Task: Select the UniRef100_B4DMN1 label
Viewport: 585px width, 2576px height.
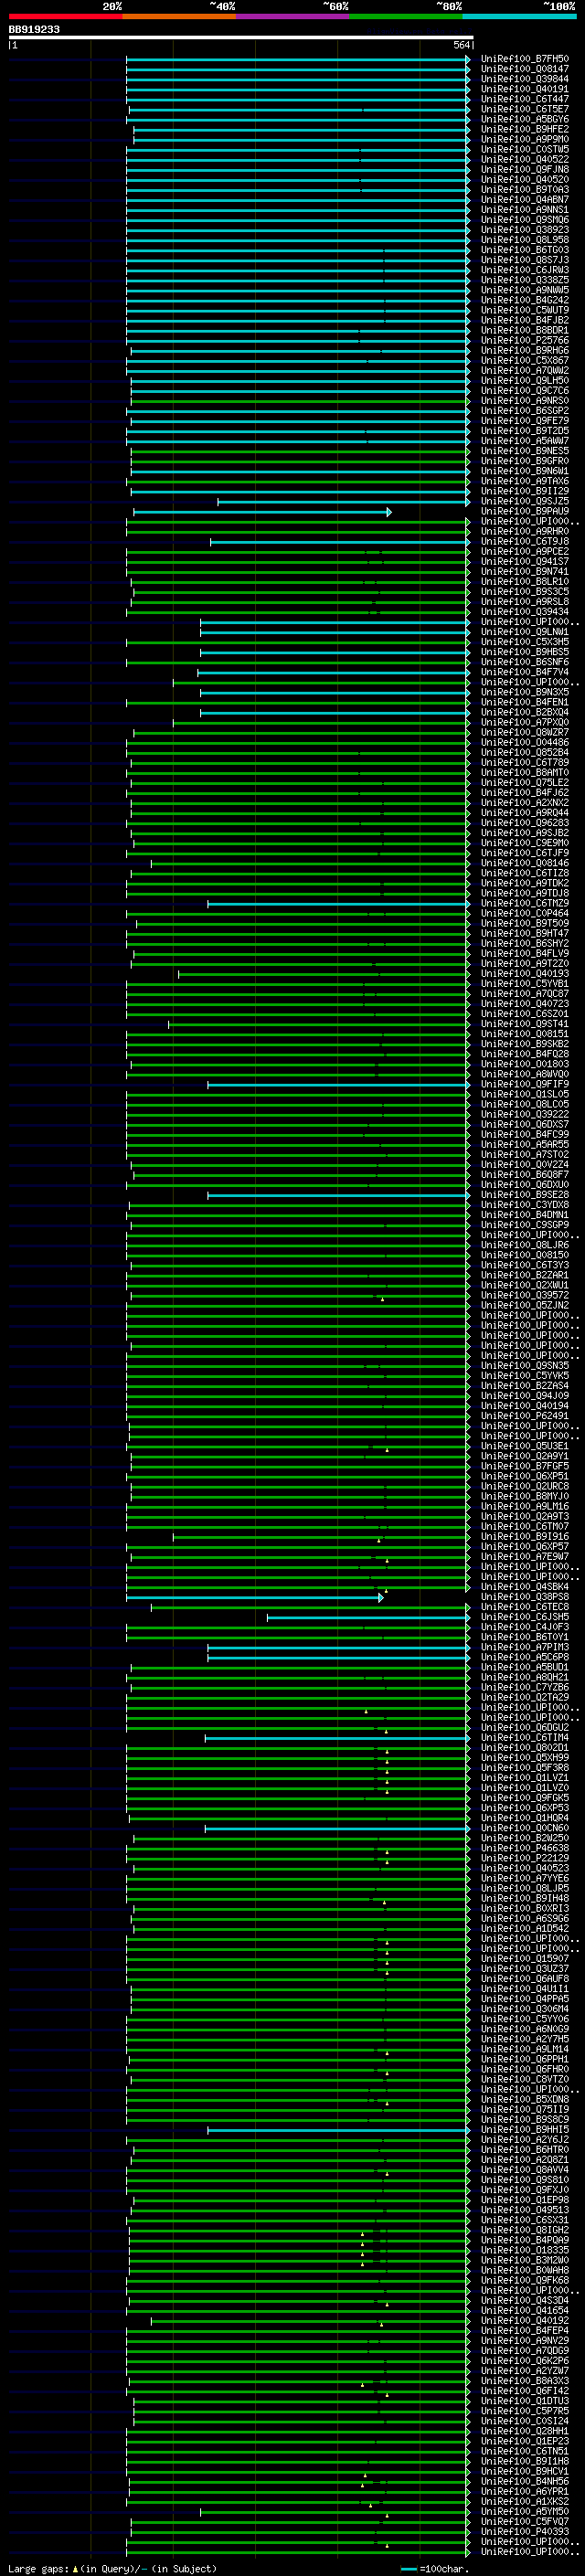Action: pos(525,1215)
